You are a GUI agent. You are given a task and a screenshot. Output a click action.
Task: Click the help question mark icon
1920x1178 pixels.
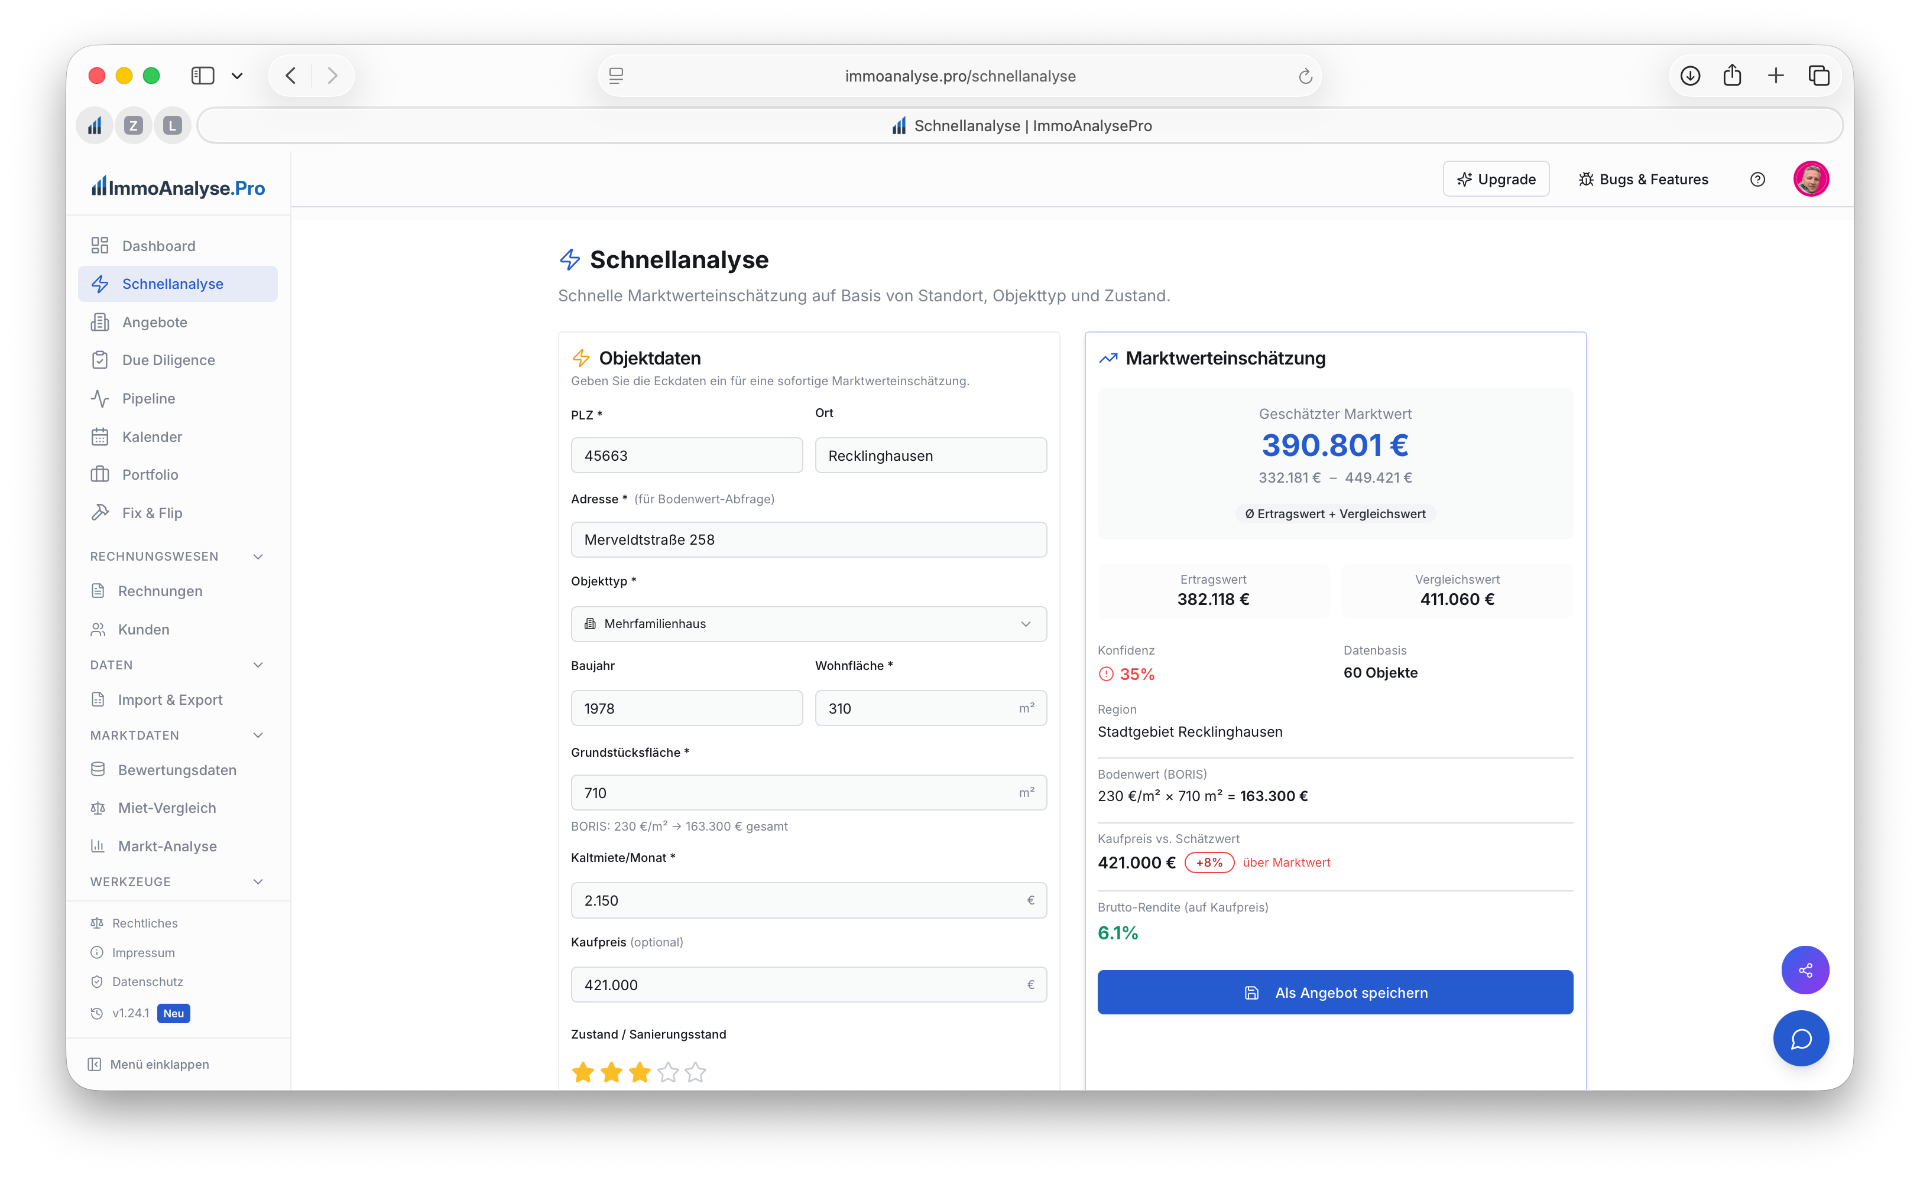tap(1757, 179)
